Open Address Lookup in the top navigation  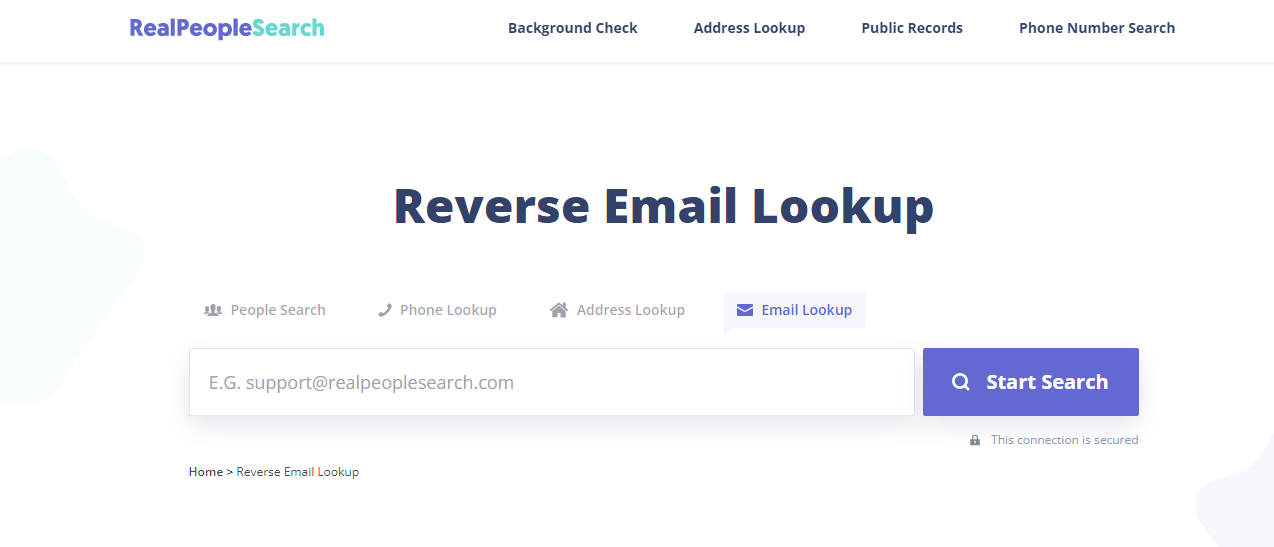(x=749, y=28)
